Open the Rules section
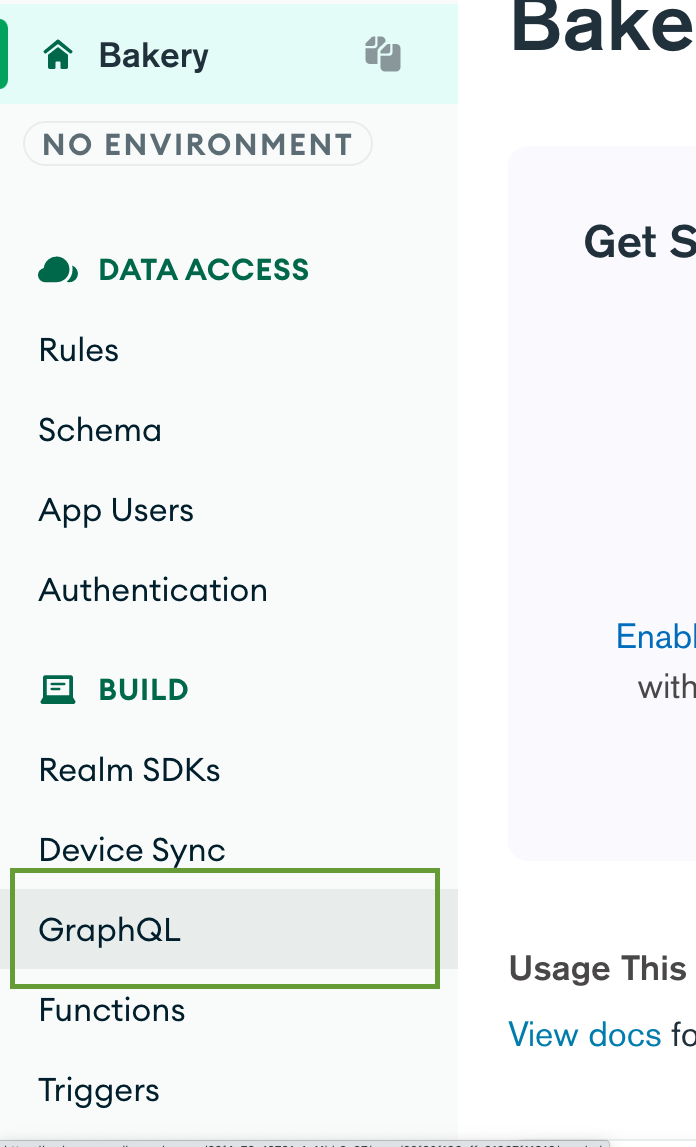 pyautogui.click(x=78, y=350)
